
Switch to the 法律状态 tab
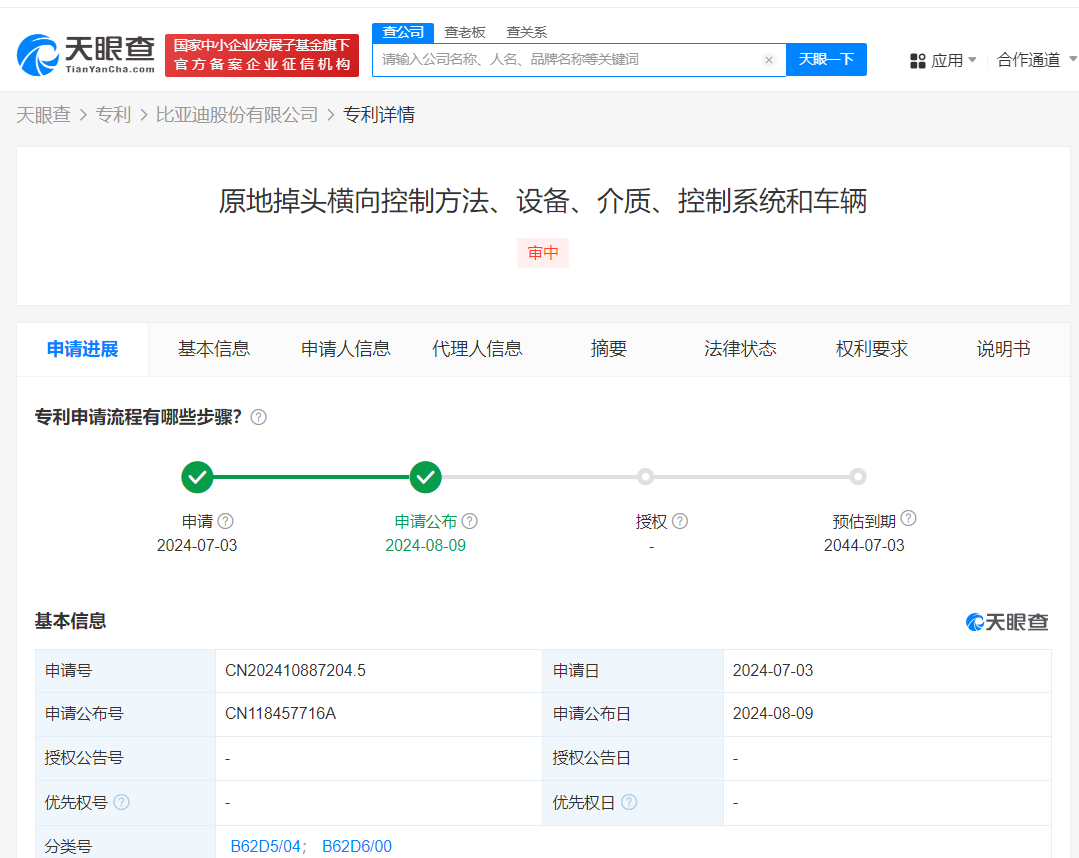[x=739, y=349]
